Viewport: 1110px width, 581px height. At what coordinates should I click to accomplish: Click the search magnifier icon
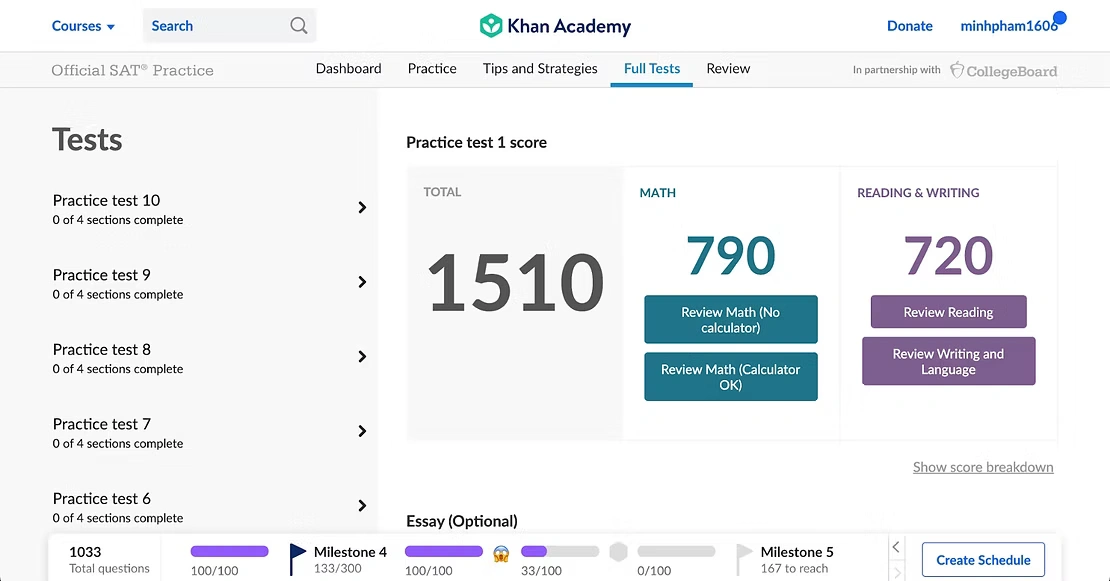299,26
